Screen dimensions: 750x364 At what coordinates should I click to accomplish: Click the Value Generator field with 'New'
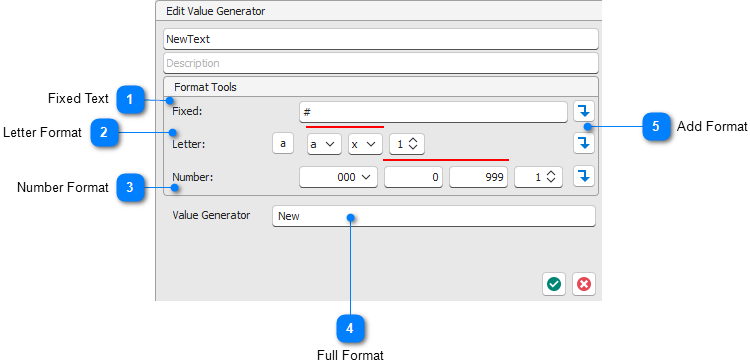pos(434,216)
